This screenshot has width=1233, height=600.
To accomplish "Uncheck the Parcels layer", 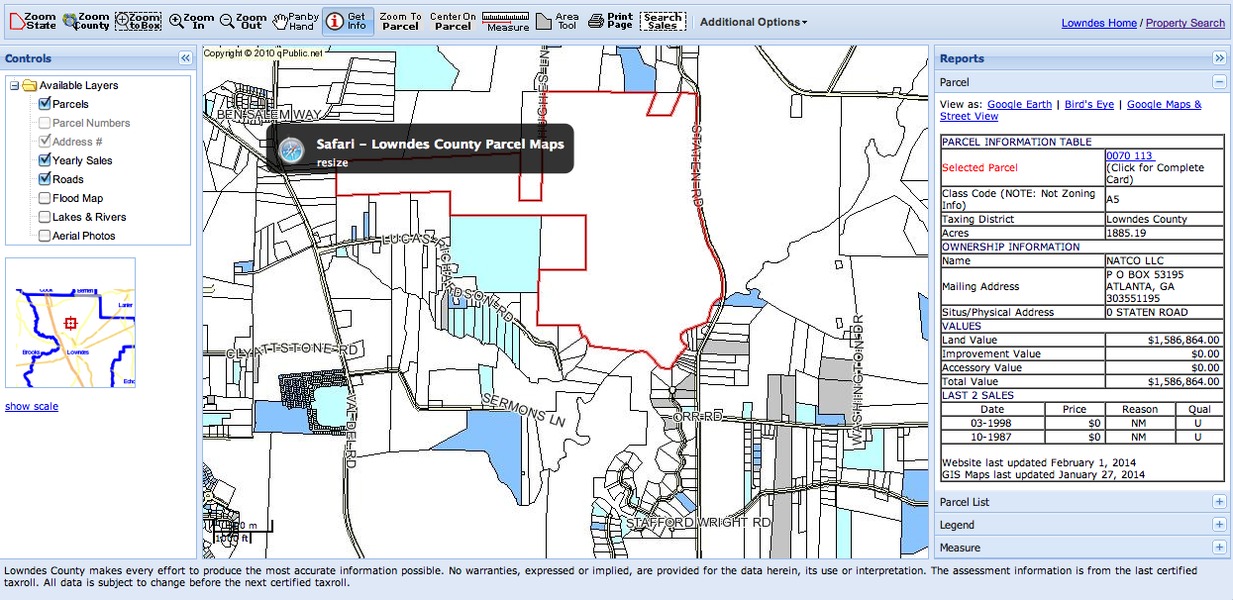I will tap(45, 104).
